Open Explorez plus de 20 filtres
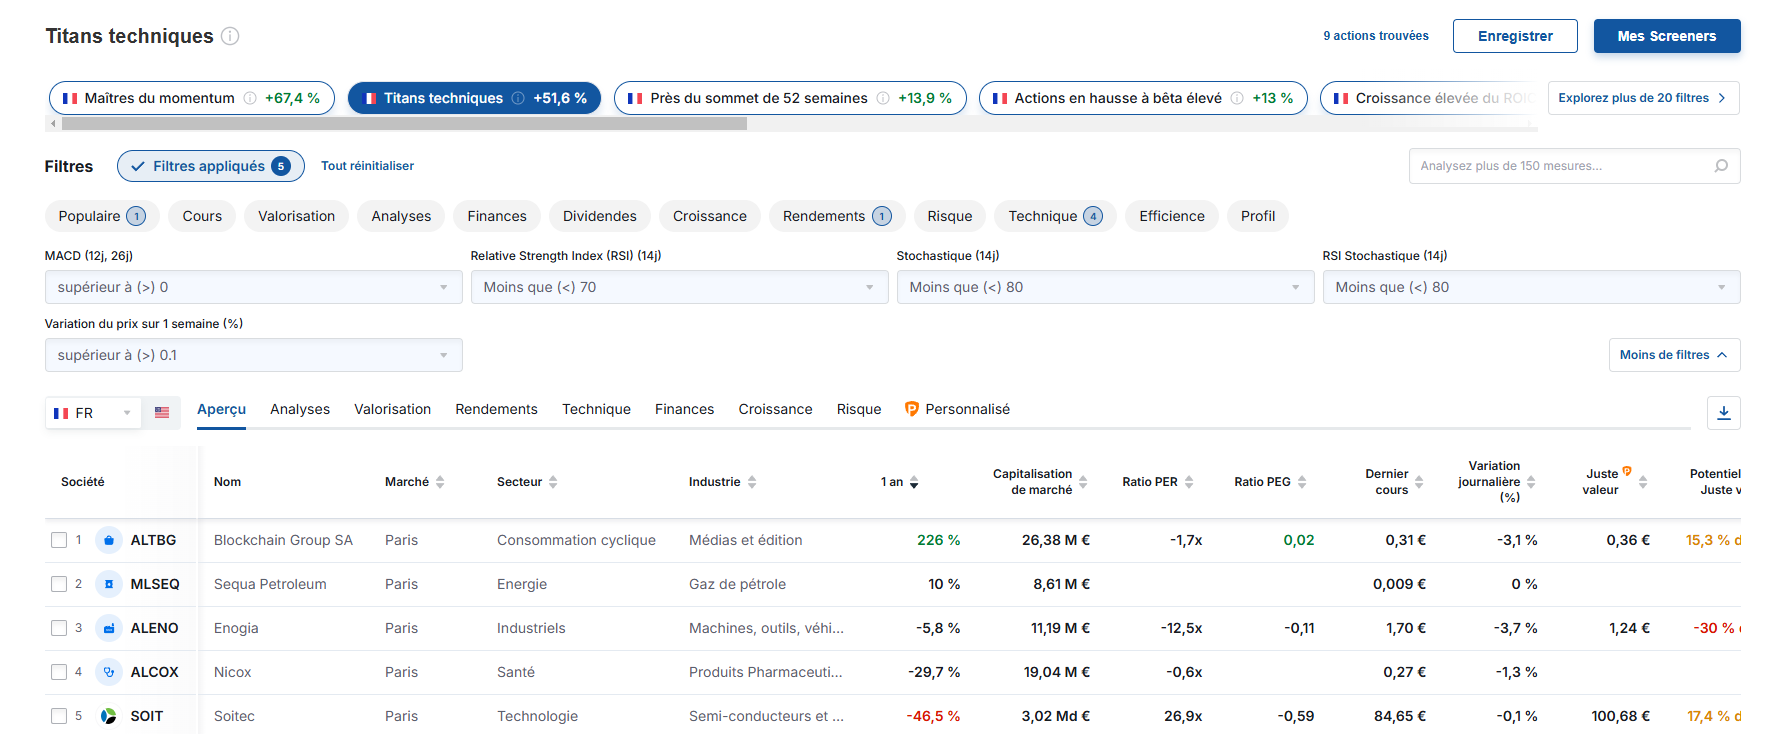This screenshot has width=1788, height=734. coord(1643,98)
